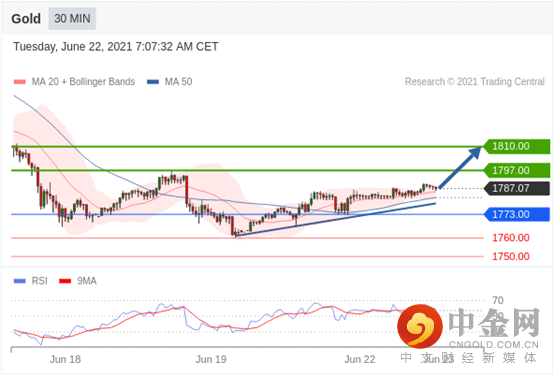Click the 'Jun 19' date axis label
The height and width of the screenshot is (376, 554).
point(211,359)
